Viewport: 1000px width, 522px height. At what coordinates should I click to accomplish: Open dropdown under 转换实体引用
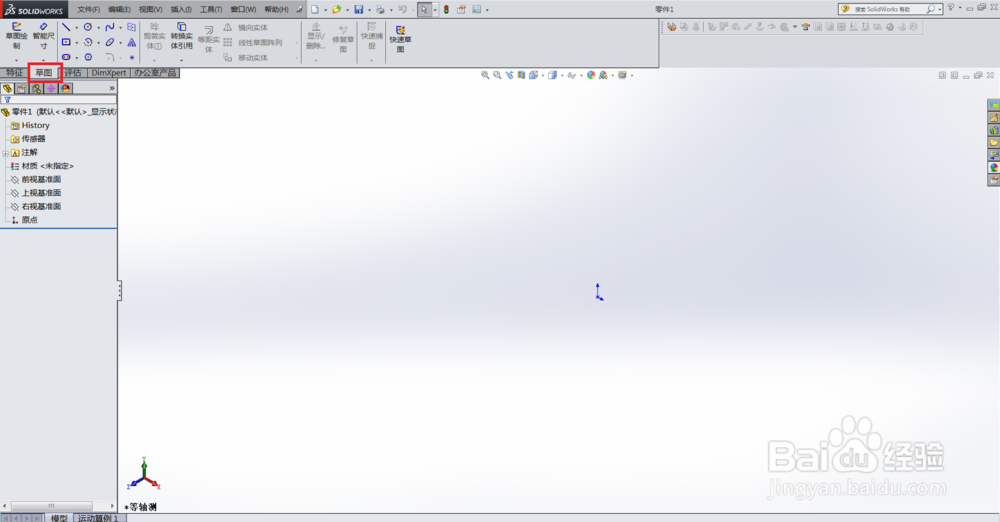coord(181,61)
